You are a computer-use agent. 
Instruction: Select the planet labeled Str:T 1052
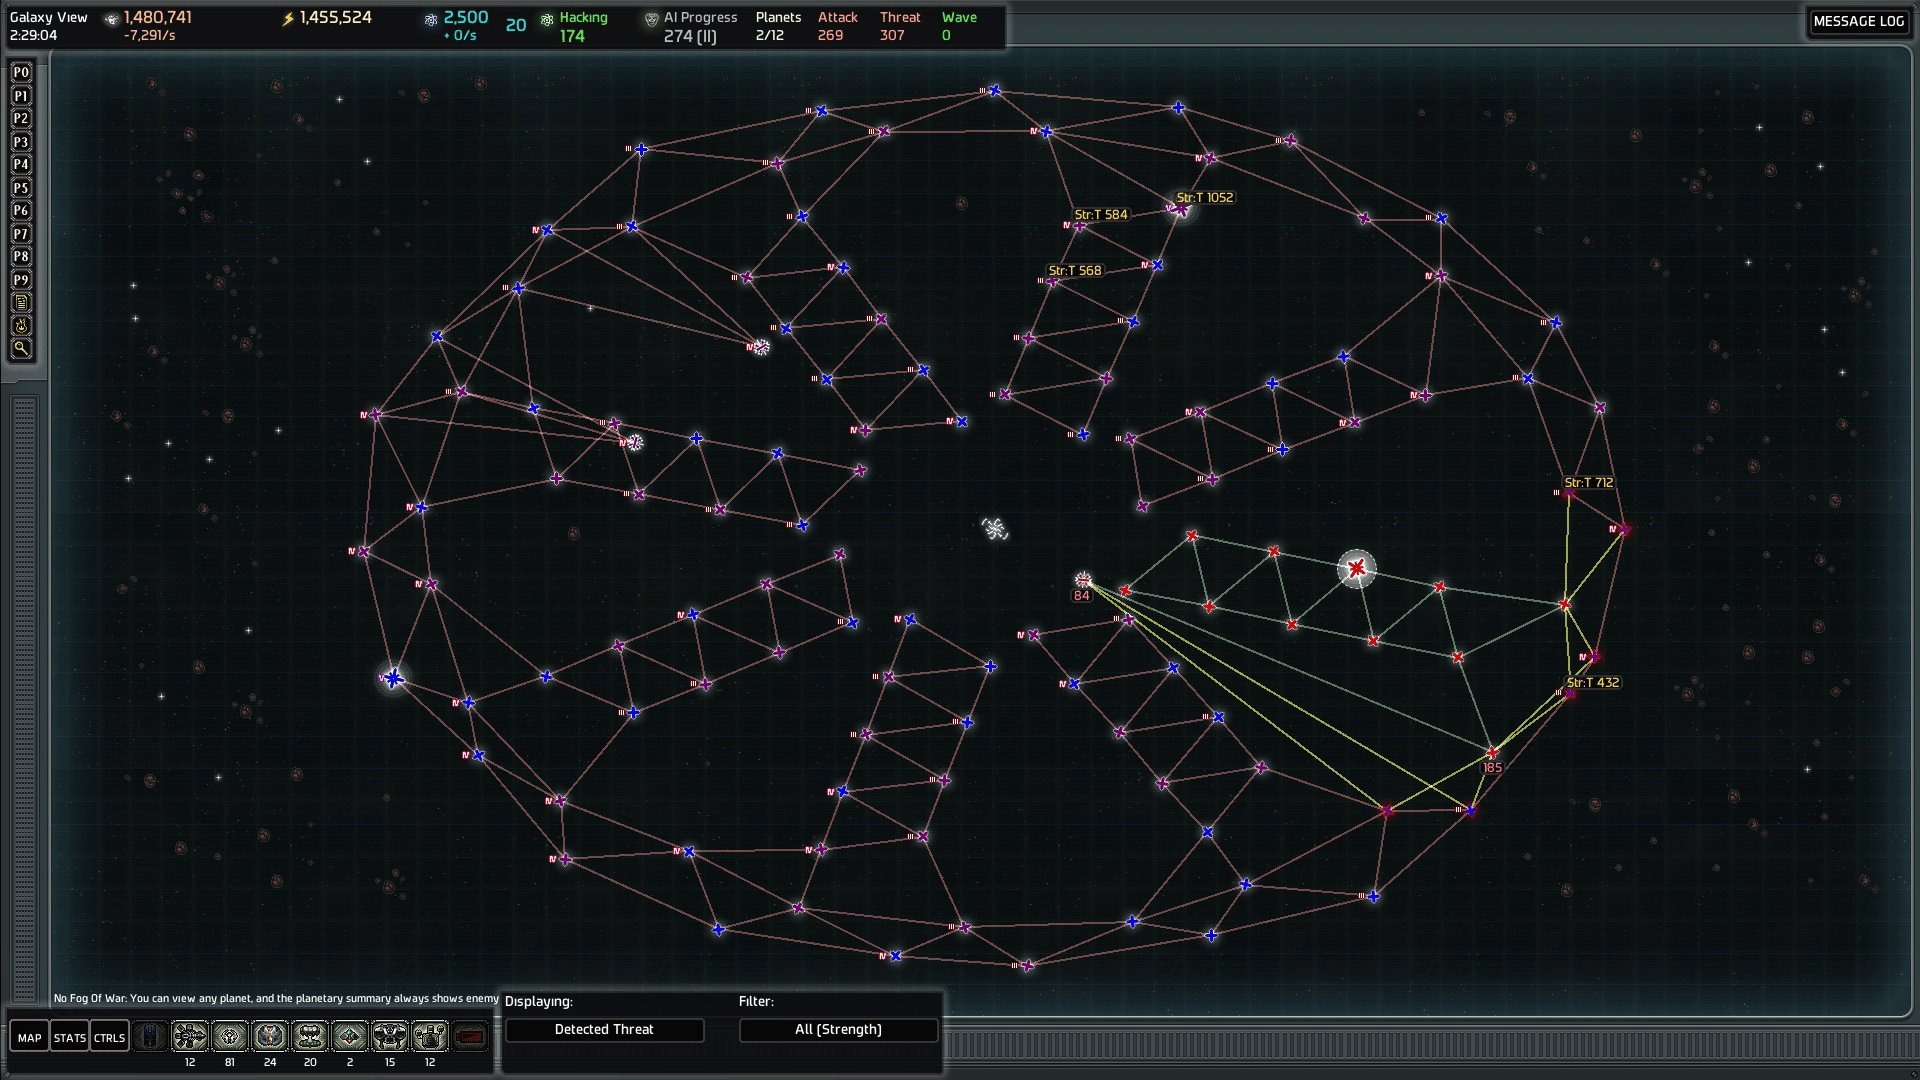coord(1180,209)
